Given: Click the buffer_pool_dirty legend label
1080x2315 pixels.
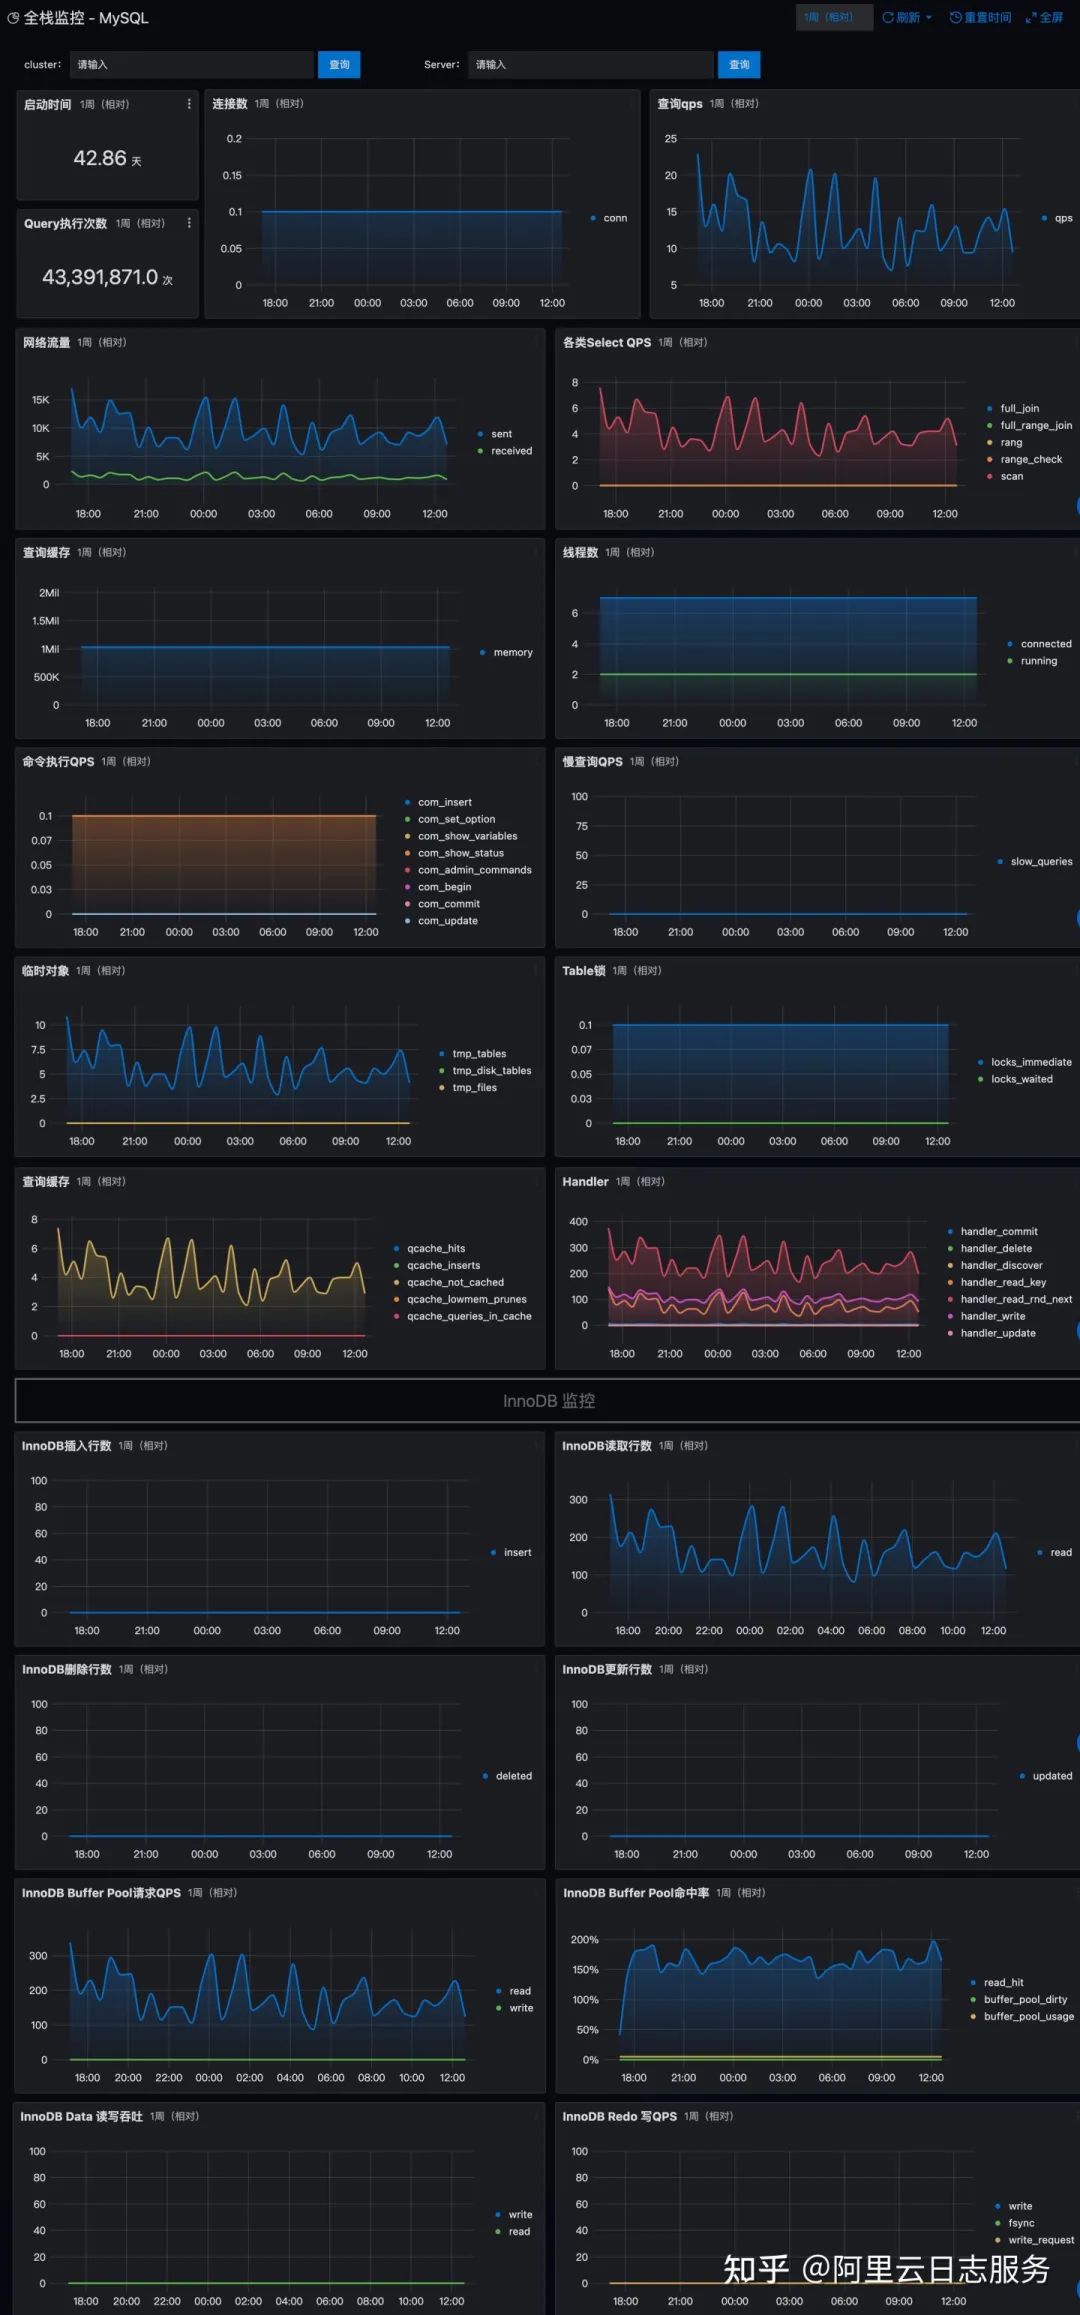Looking at the screenshot, I should [x=1026, y=1999].
